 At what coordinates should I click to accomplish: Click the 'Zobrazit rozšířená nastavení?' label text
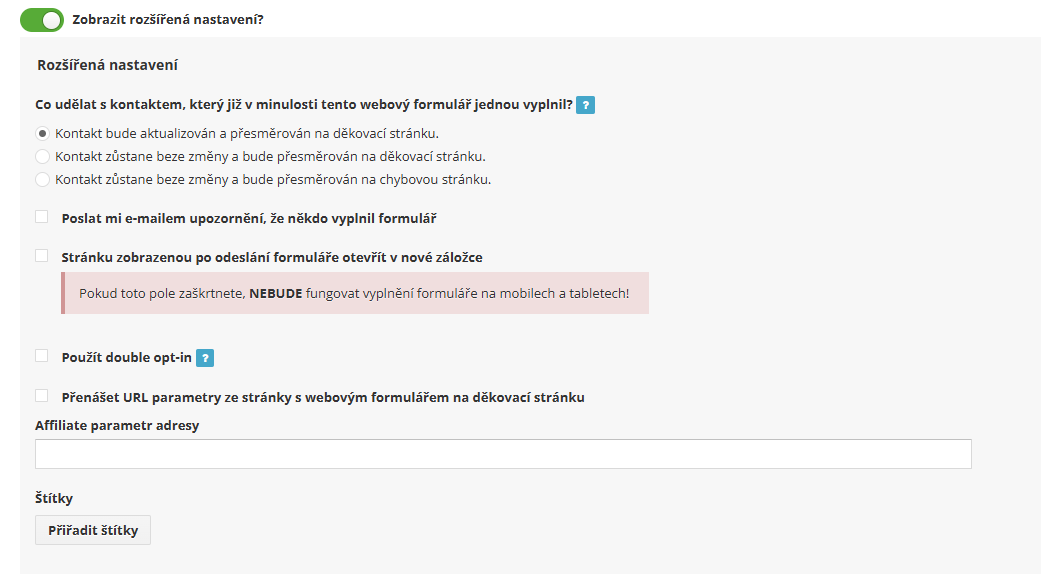(168, 20)
